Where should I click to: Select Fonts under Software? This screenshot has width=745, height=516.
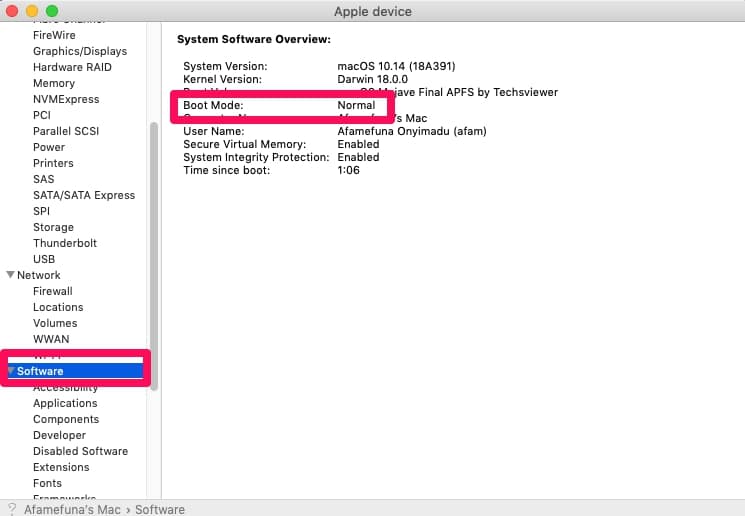tap(48, 483)
